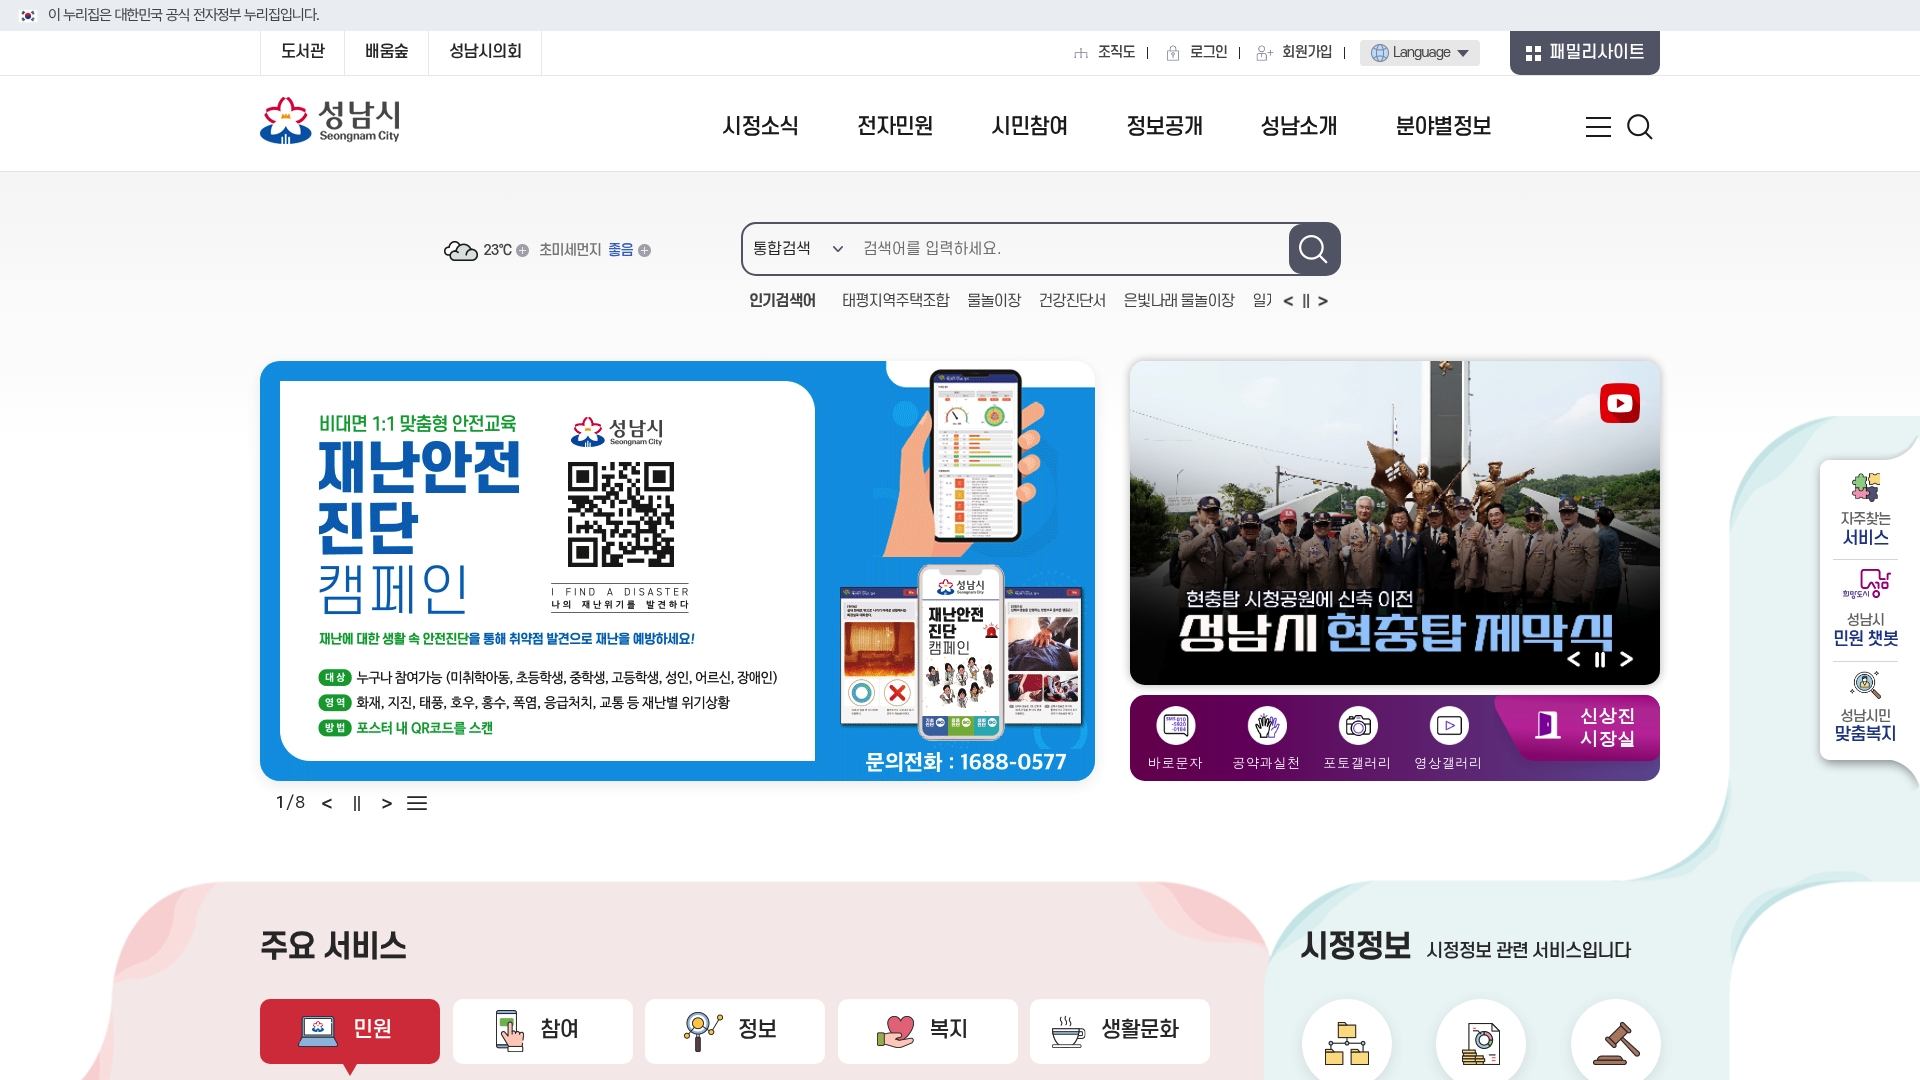Screen dimensions: 1920x1080
Task: Open 정보공개 main menu
Action: point(1164,126)
